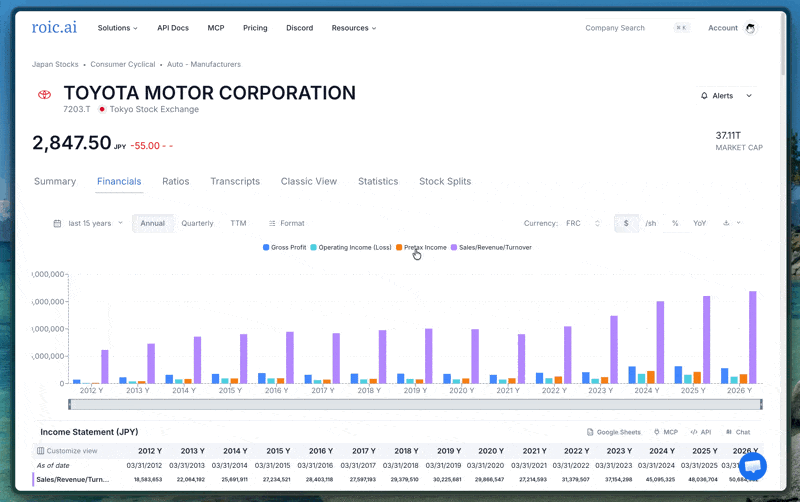The width and height of the screenshot is (800, 502).
Task: Expand the last 15 years dropdown
Action: (x=88, y=223)
